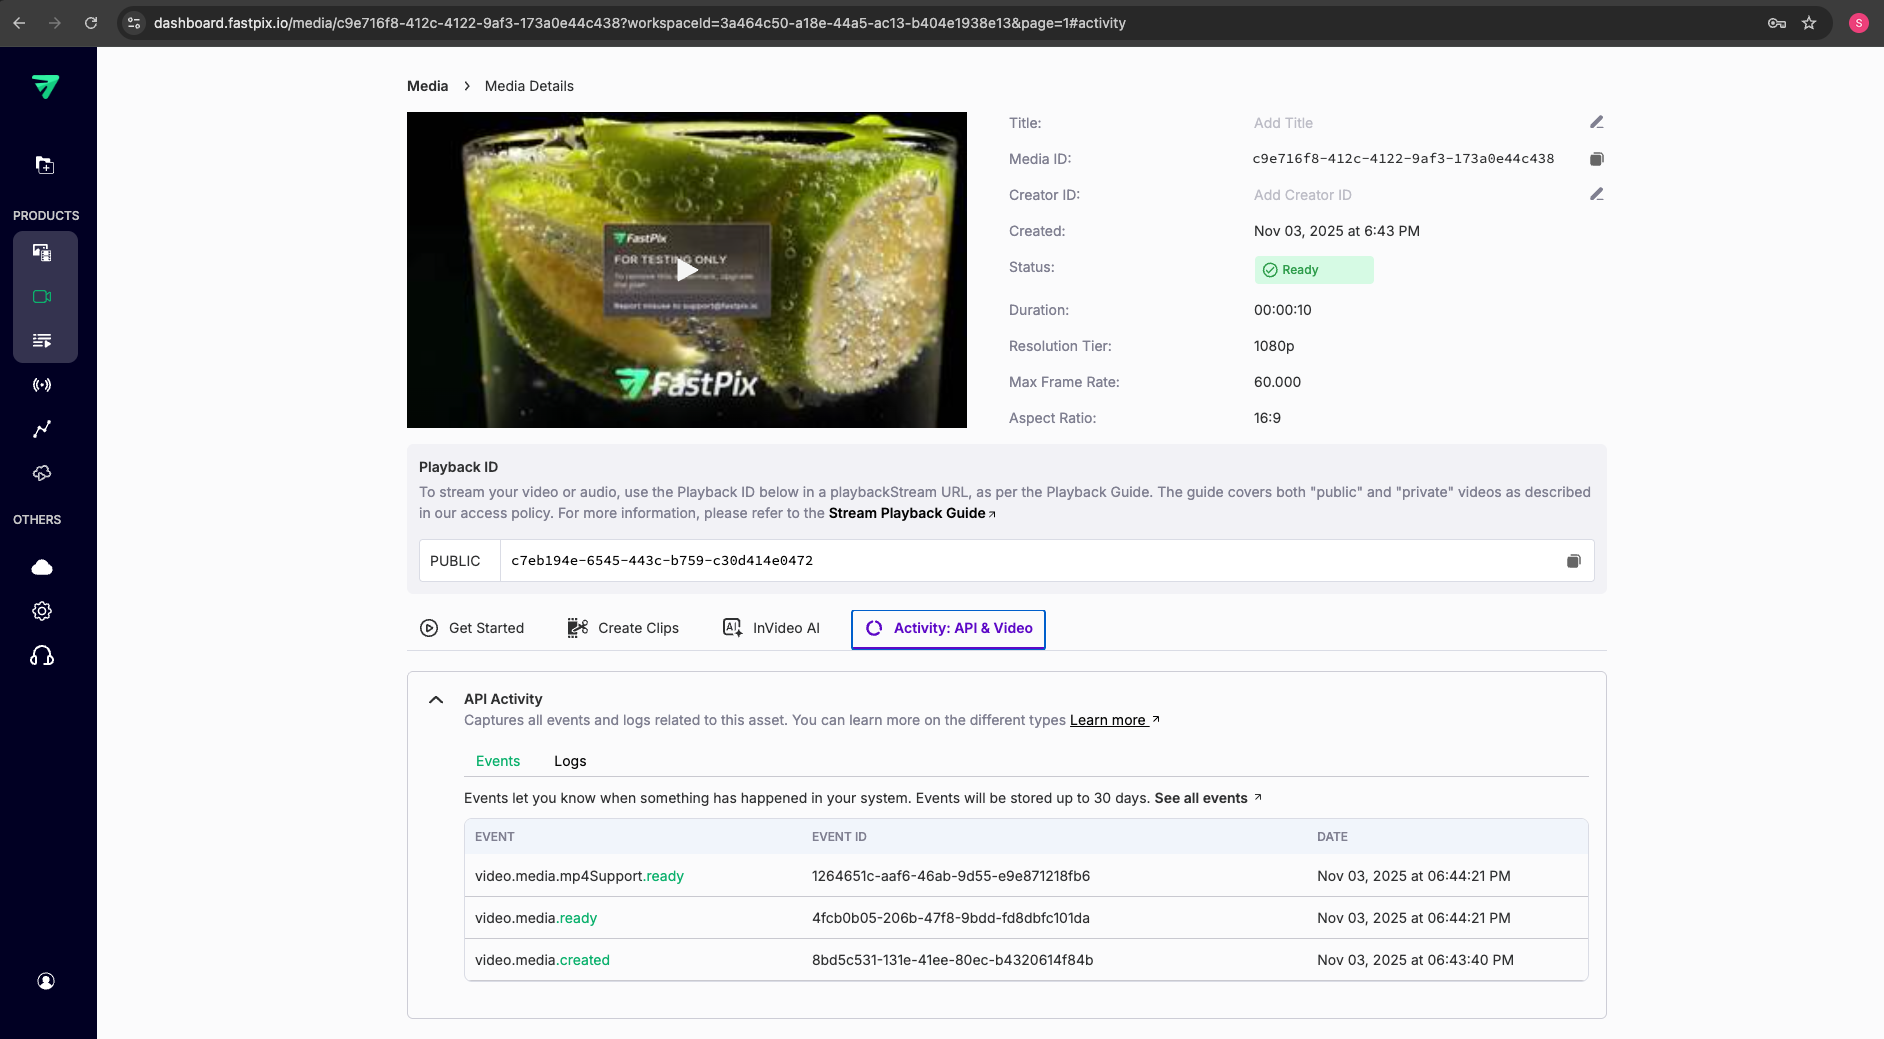View analytics via the line chart icon
This screenshot has width=1884, height=1039.
[42, 429]
